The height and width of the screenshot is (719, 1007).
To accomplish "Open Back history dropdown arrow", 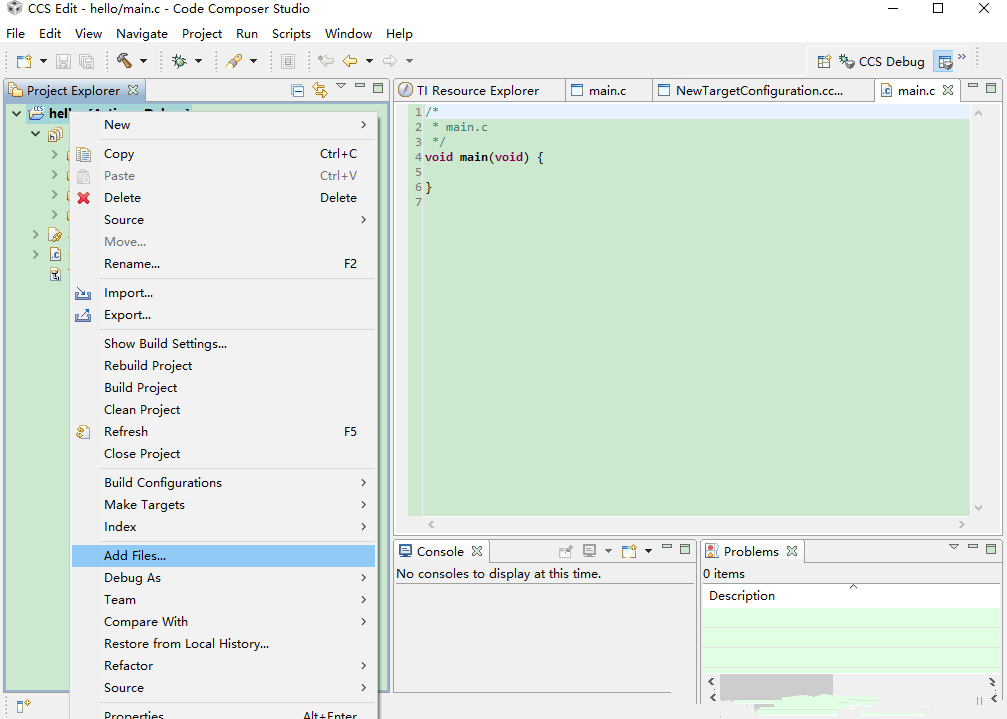I will pos(369,61).
